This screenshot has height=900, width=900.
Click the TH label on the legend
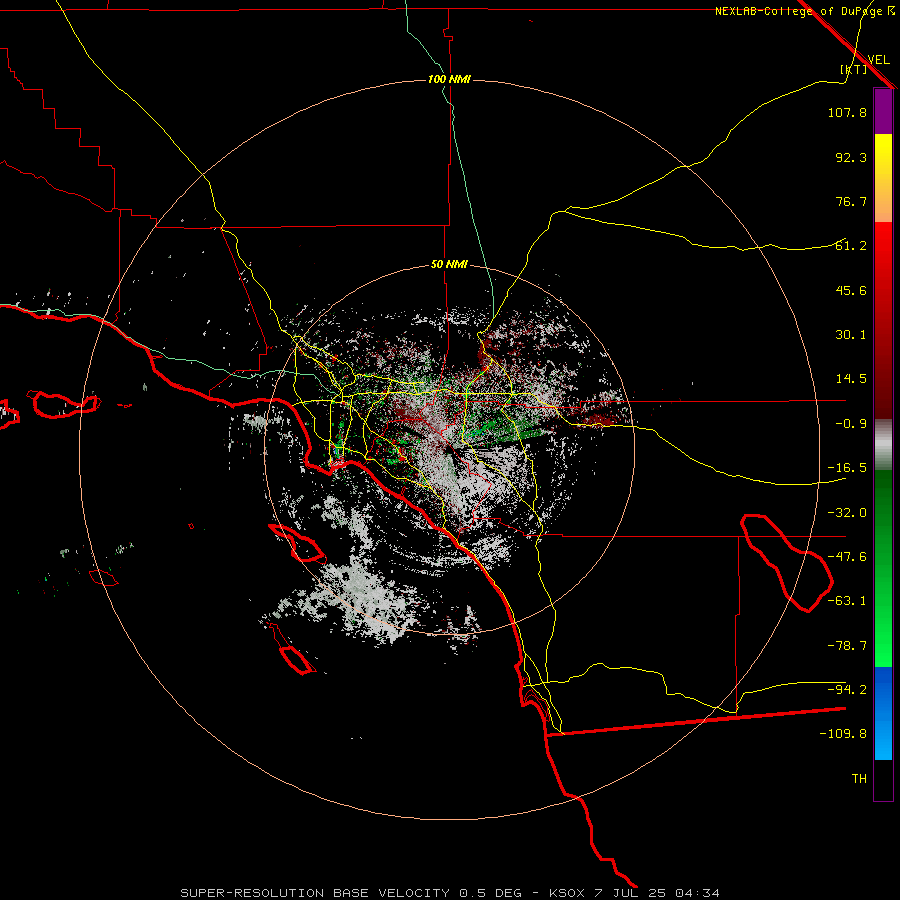point(859,779)
